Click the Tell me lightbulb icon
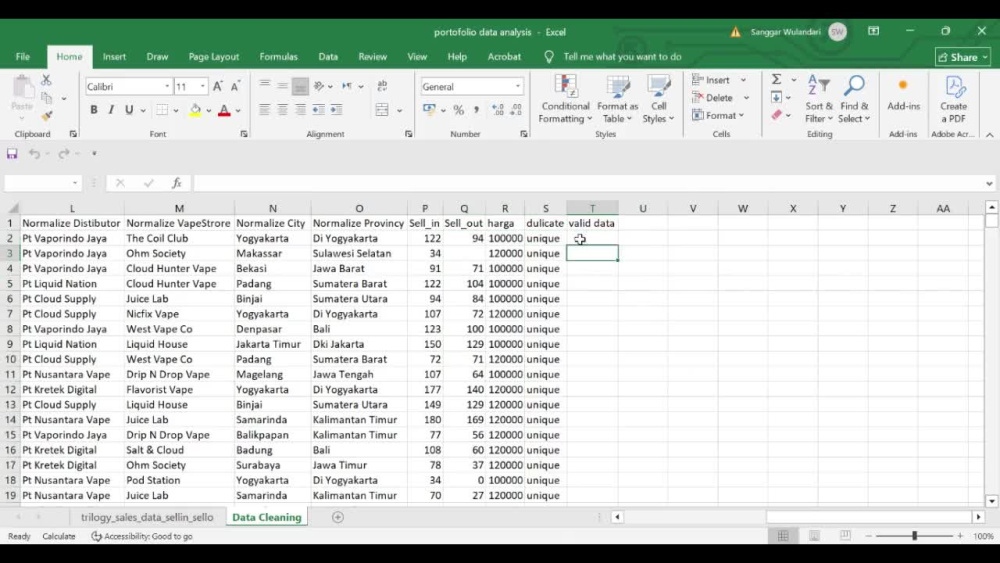 pos(549,57)
